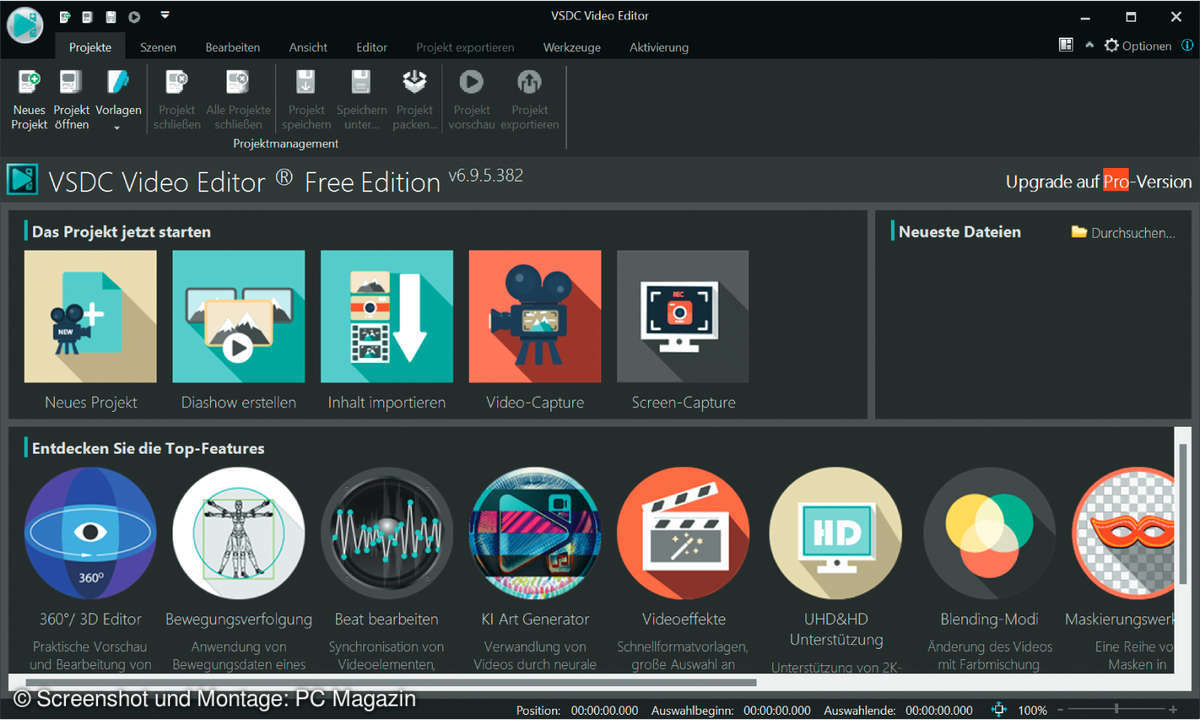The height and width of the screenshot is (720, 1200).
Task: Click the Upgrade auf Pro-Version link
Action: click(x=1098, y=182)
